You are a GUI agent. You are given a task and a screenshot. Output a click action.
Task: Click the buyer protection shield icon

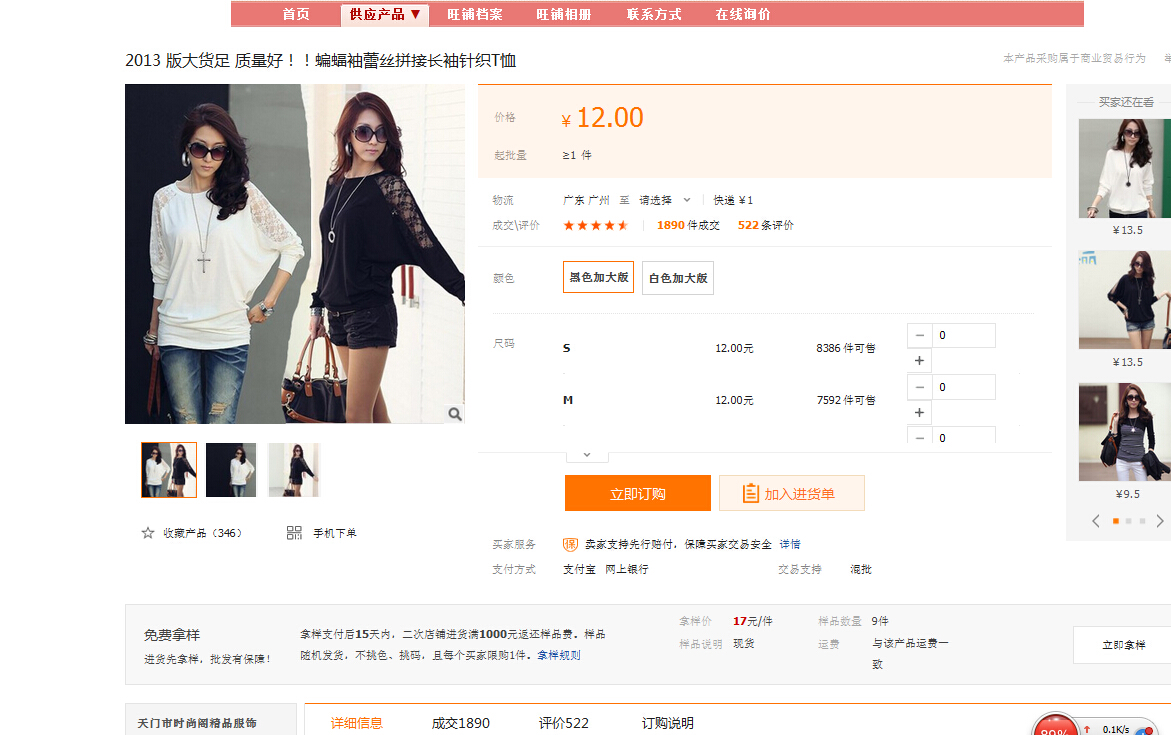coord(571,544)
